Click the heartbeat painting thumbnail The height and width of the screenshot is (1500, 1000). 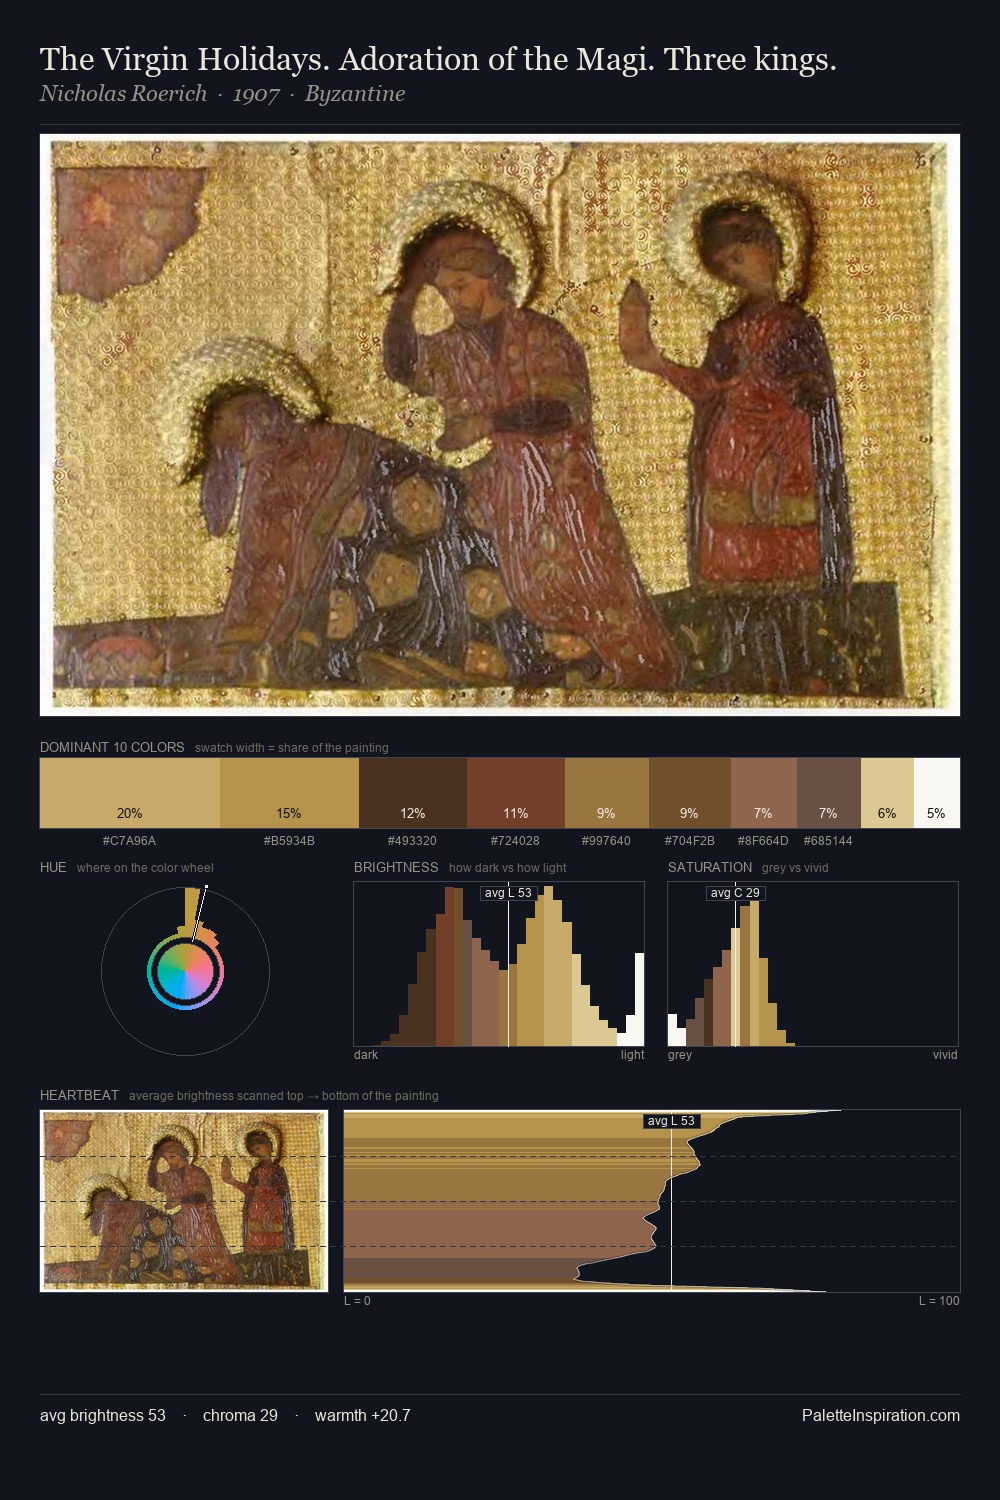(x=184, y=1201)
